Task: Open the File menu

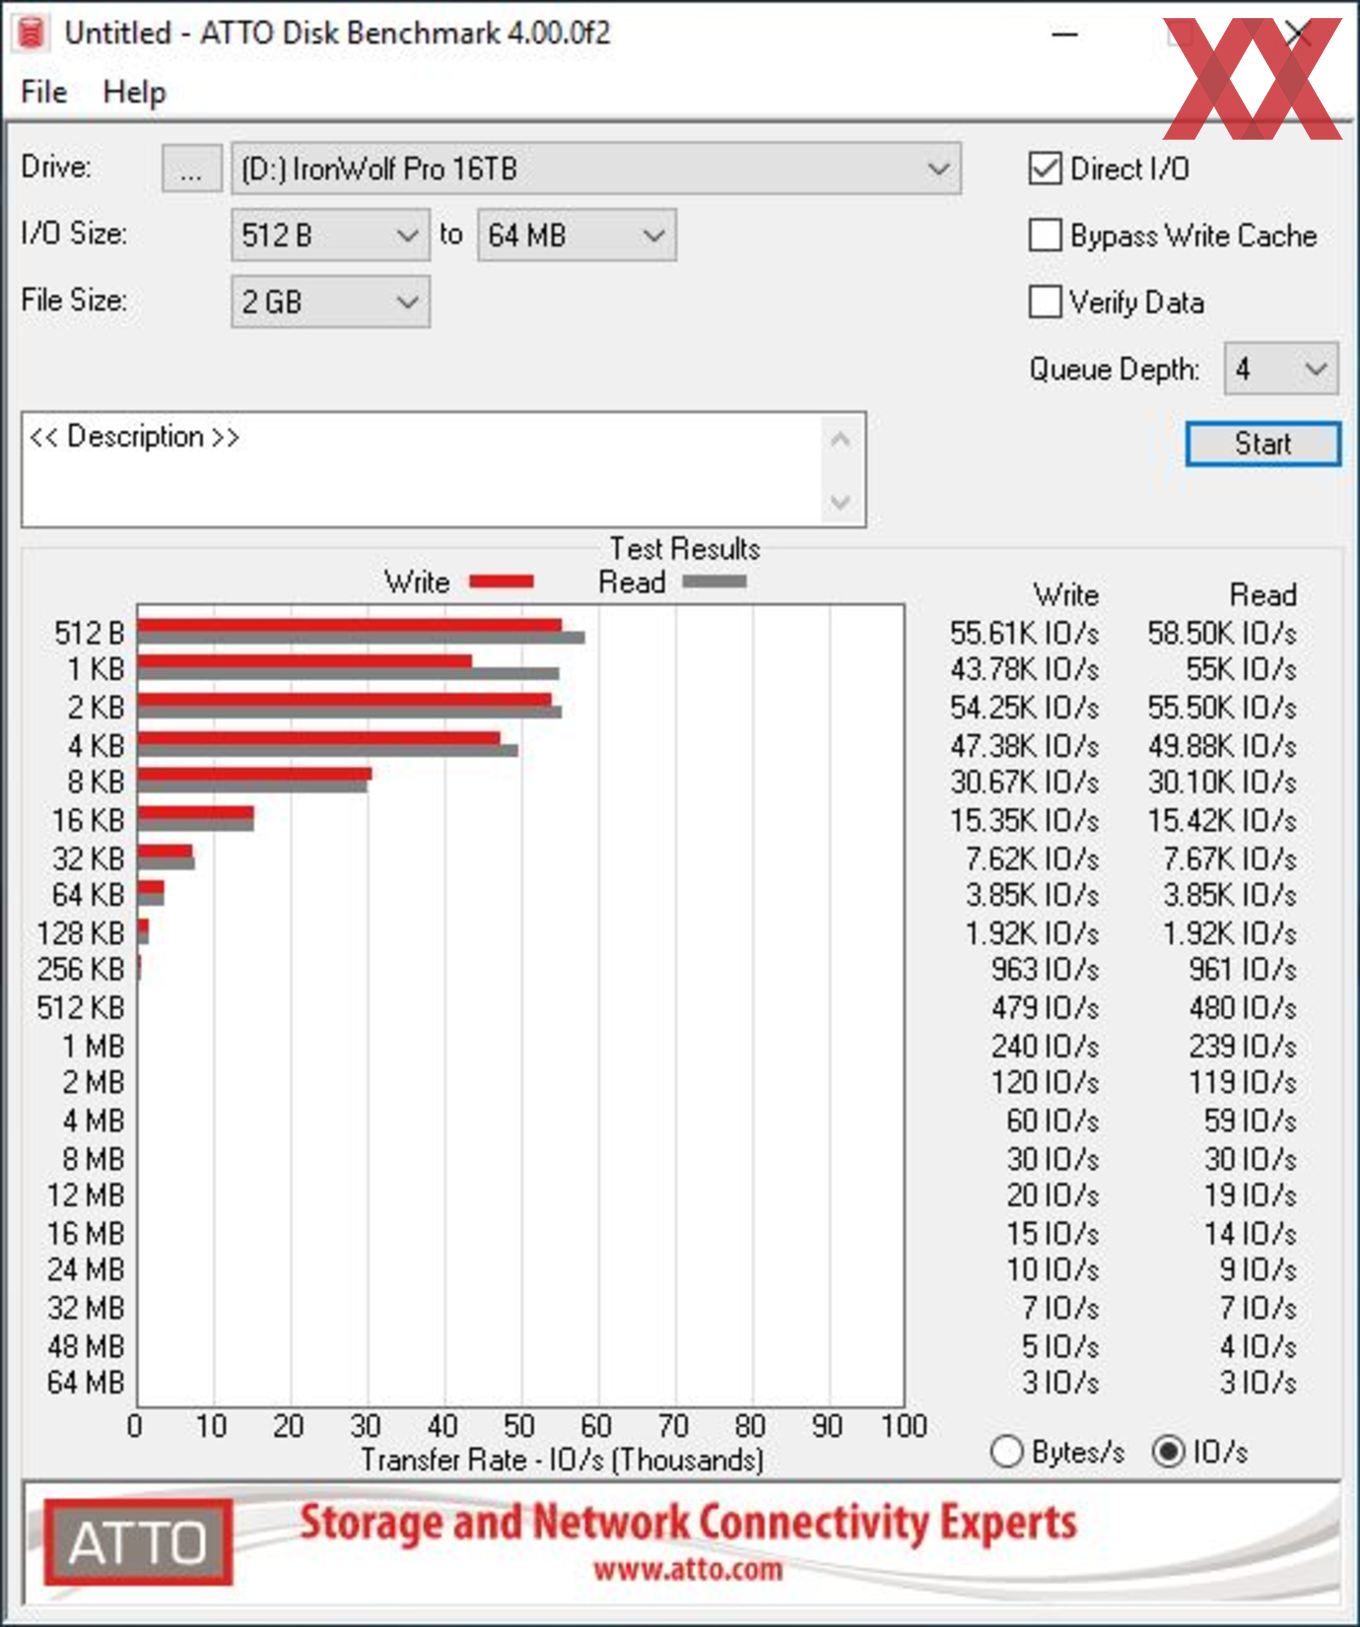Action: coord(44,92)
